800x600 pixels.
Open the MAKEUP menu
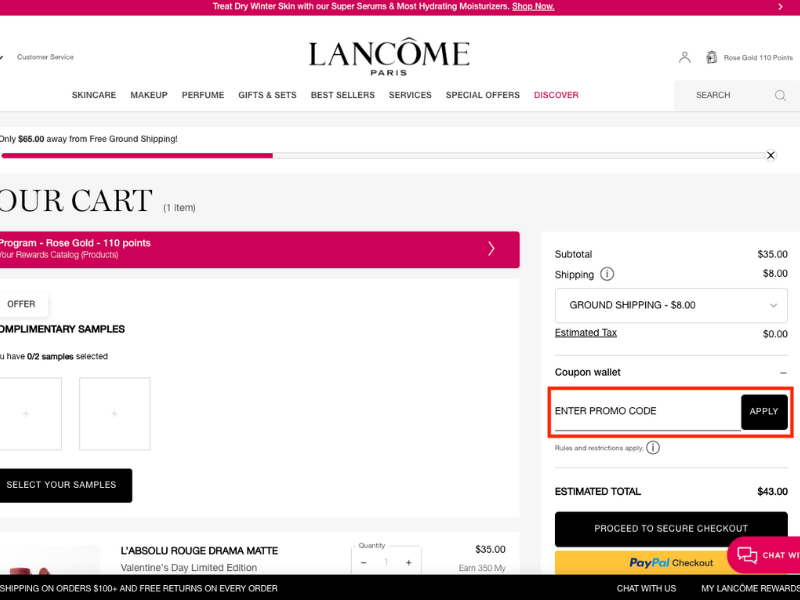click(x=148, y=95)
